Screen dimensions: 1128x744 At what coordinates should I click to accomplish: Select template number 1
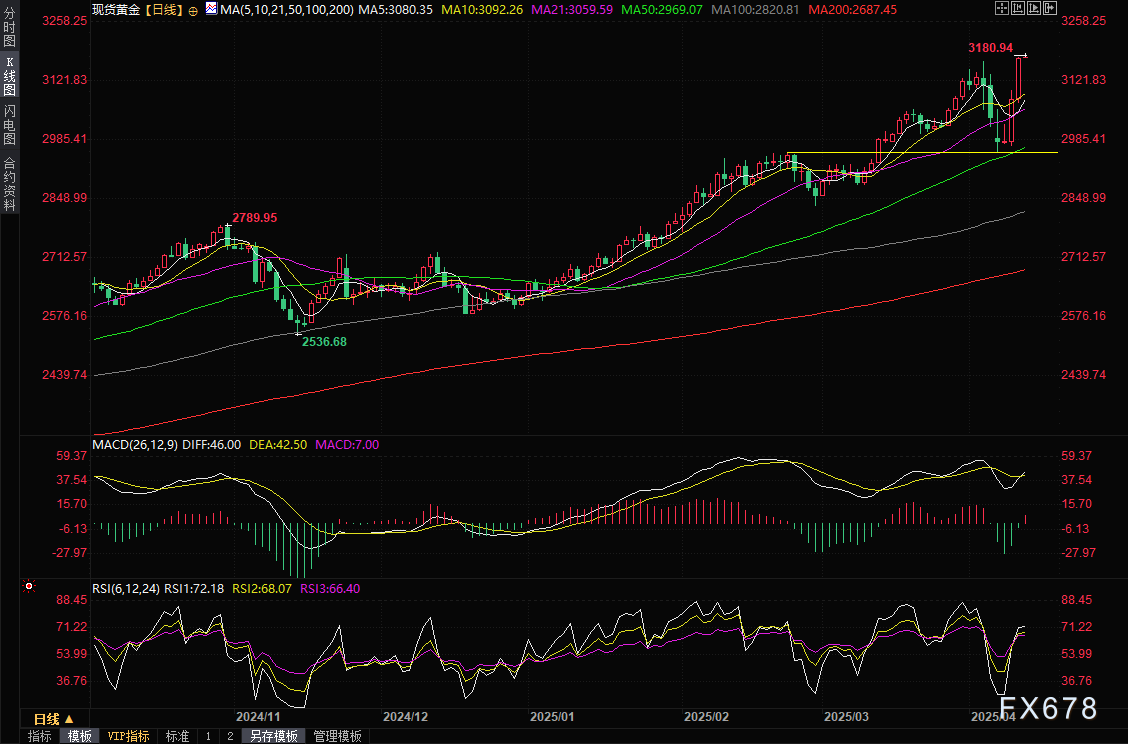(x=208, y=736)
